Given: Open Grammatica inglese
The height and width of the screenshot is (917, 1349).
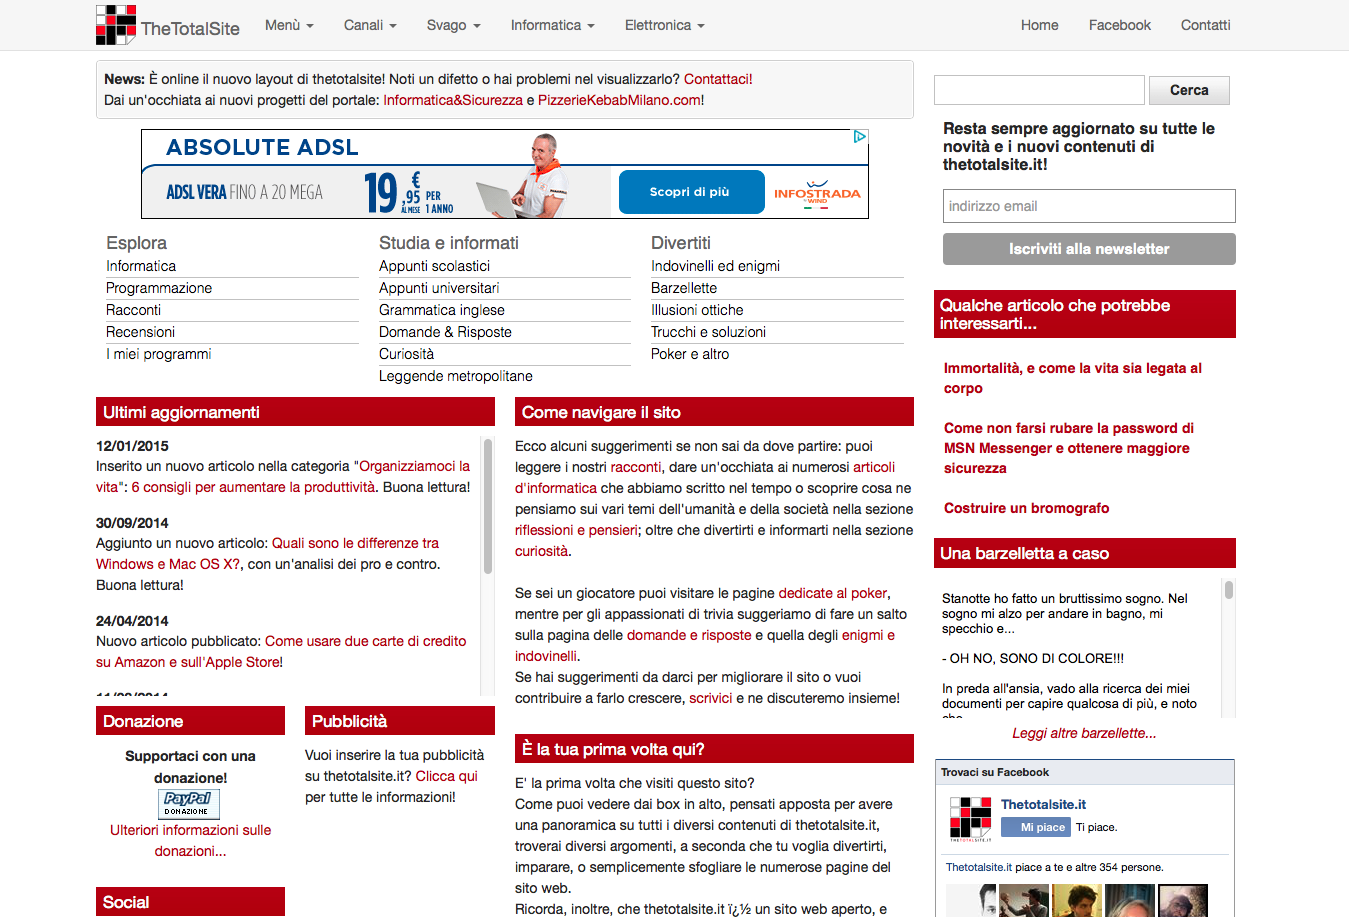Looking at the screenshot, I should [442, 310].
